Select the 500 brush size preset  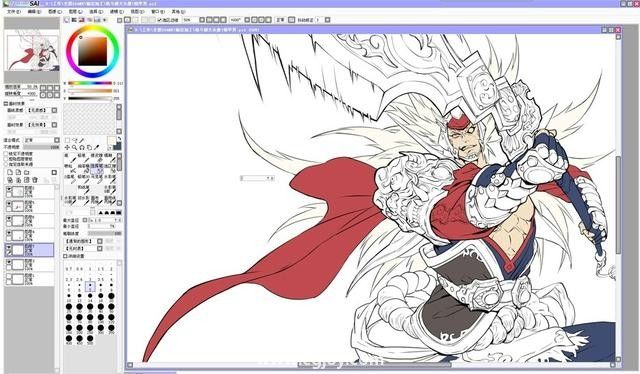90,339
